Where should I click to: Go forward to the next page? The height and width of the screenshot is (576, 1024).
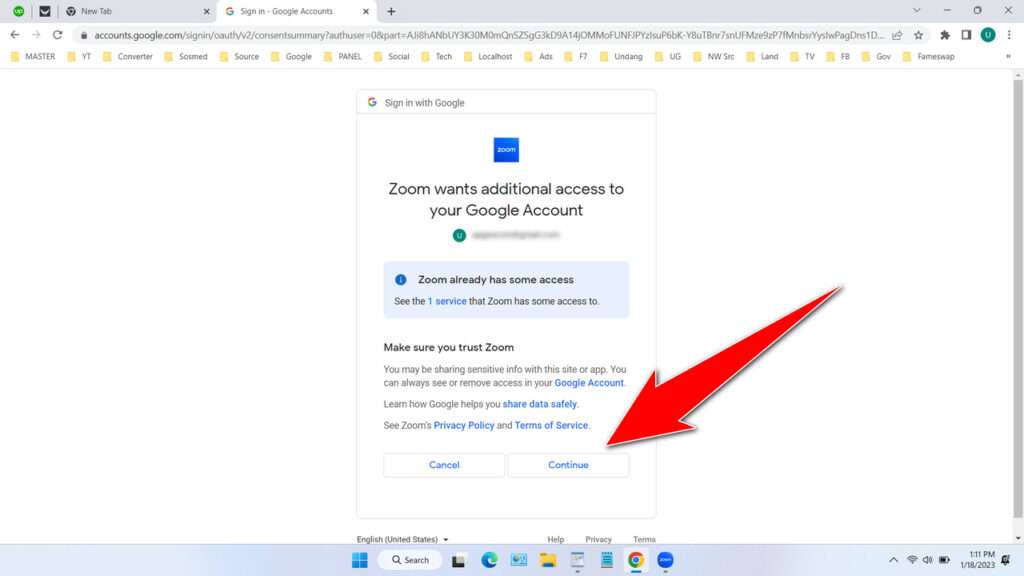36,35
